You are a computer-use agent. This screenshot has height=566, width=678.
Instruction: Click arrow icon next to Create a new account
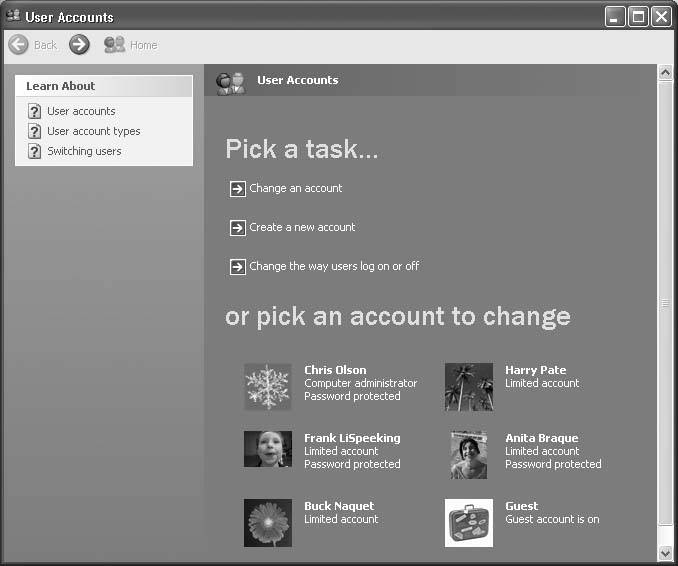click(x=237, y=228)
